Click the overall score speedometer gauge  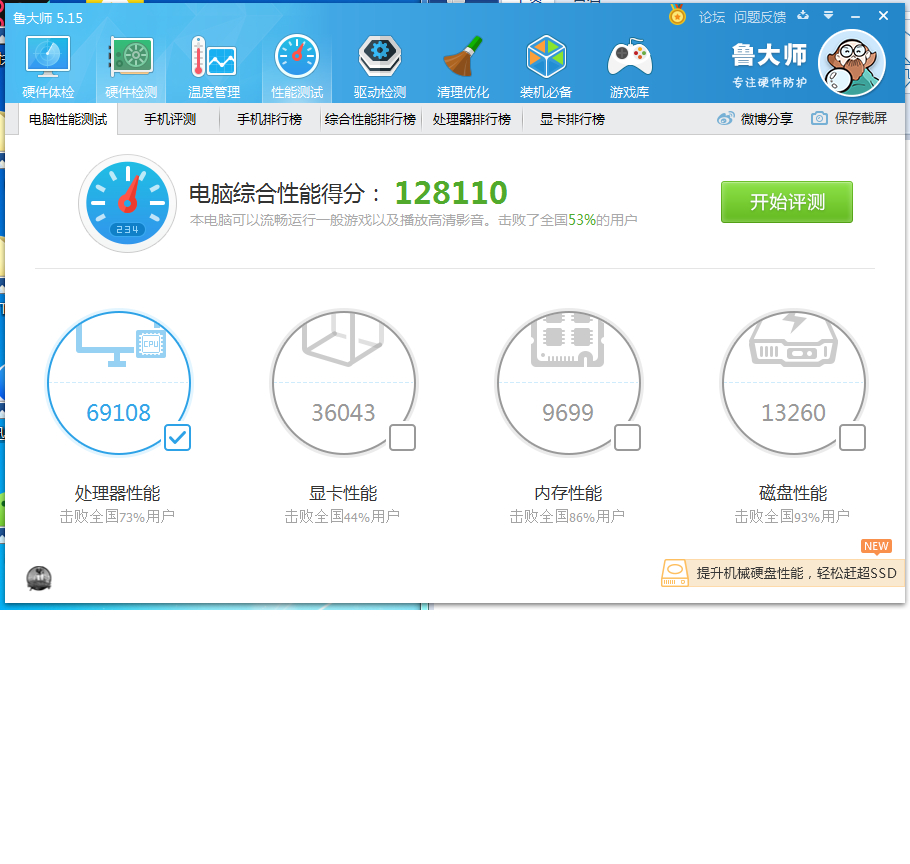point(127,203)
